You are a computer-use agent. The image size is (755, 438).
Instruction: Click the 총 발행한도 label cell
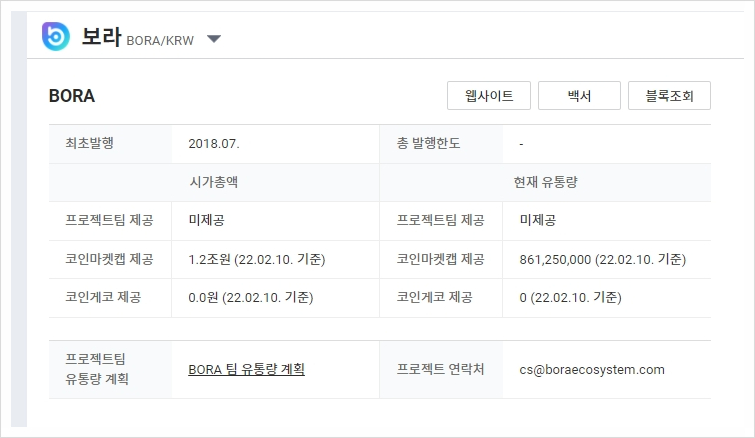click(x=441, y=144)
